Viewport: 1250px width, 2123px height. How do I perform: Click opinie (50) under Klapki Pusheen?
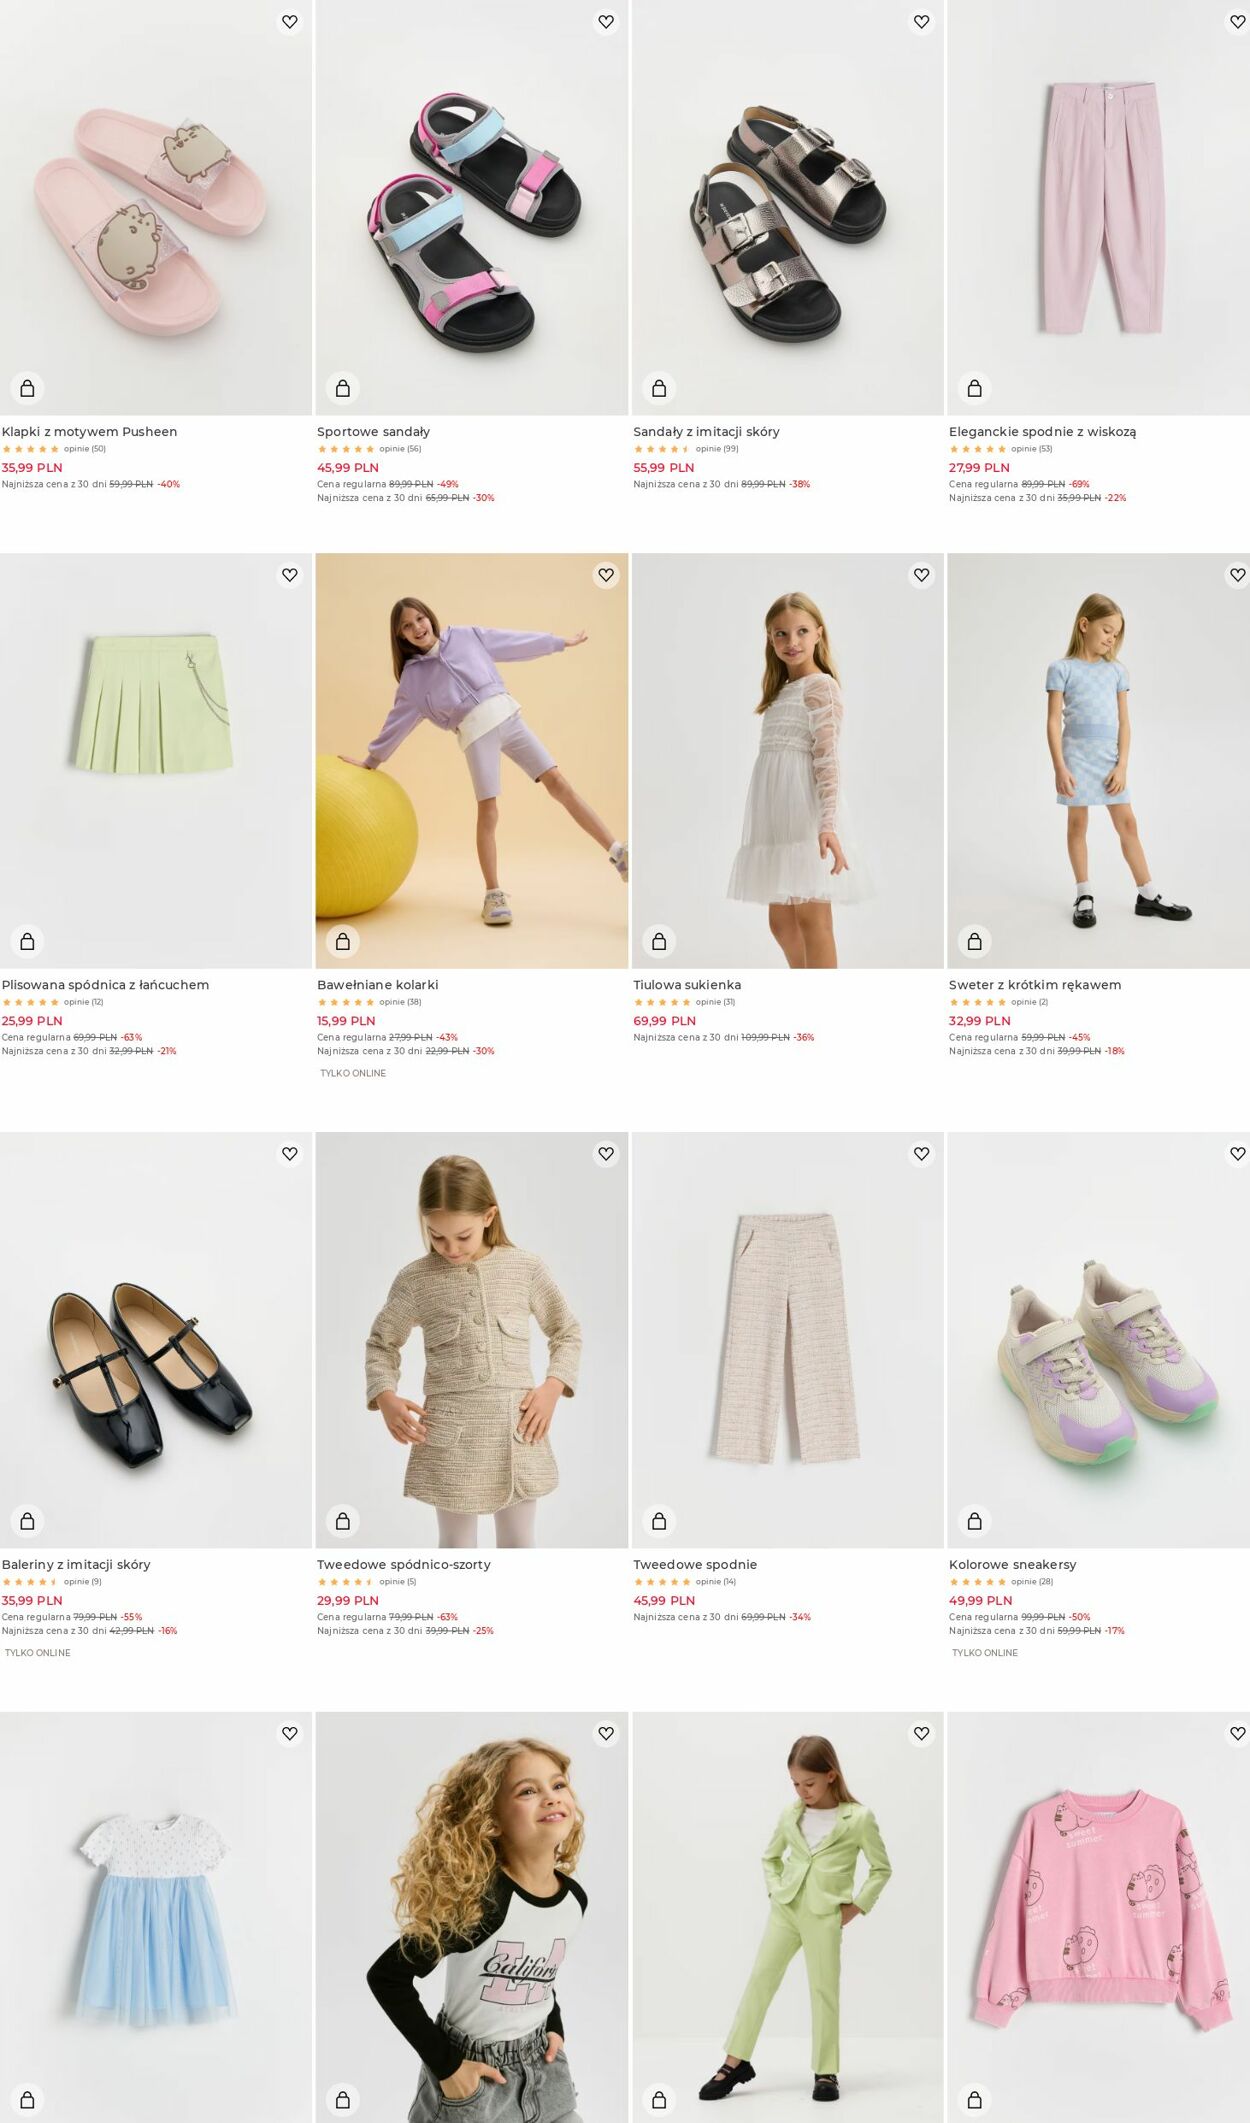[x=85, y=449]
